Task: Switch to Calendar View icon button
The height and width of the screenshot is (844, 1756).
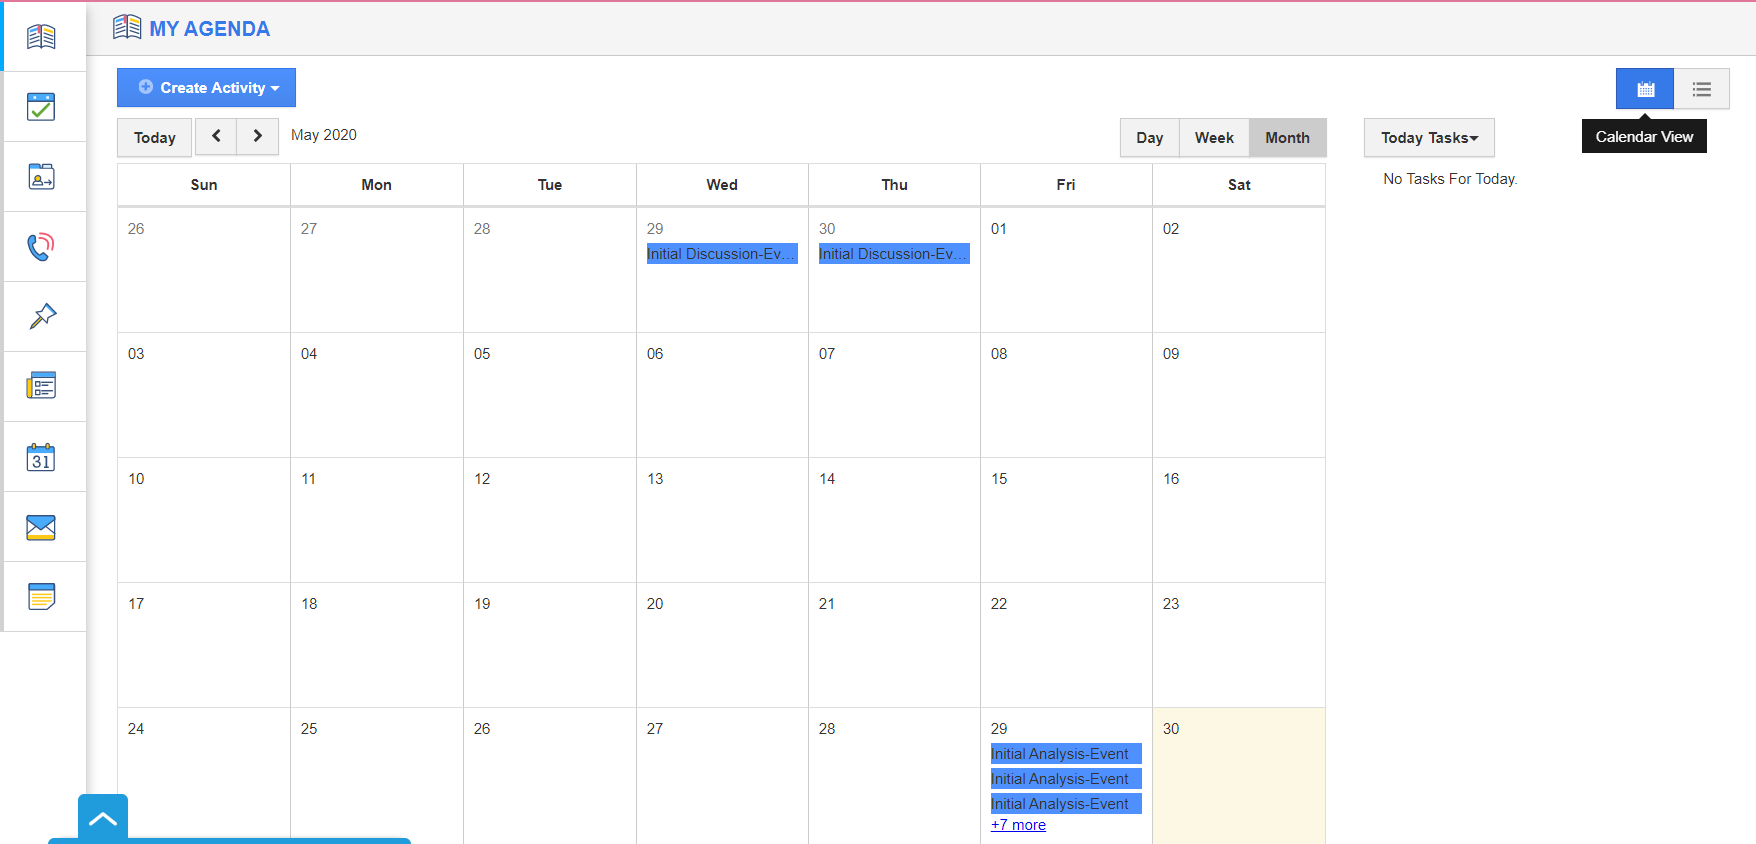Action: coord(1645,89)
